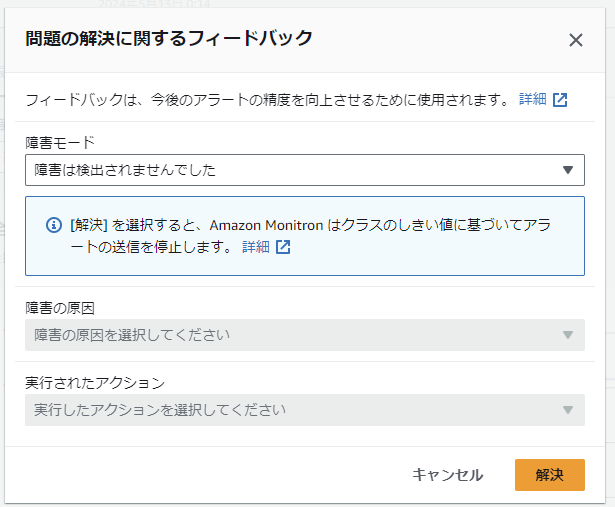Click the 実行されたアクション field label
This screenshot has width=615, height=507.
tap(95, 383)
